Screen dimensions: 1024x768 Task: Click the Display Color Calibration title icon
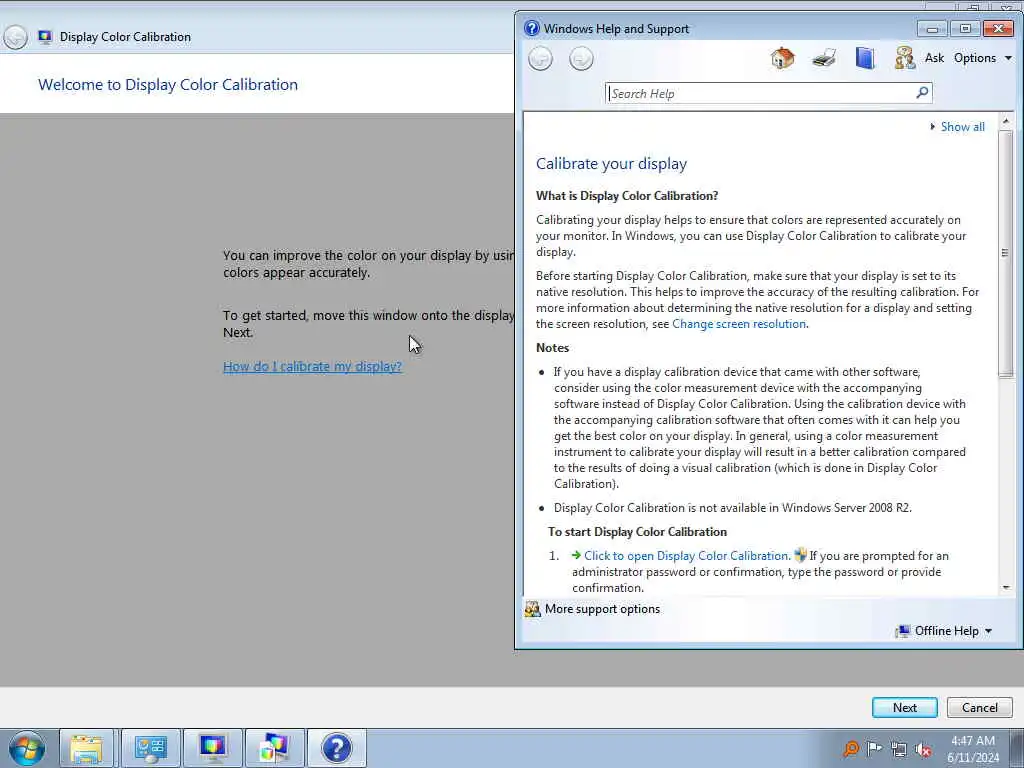point(45,37)
